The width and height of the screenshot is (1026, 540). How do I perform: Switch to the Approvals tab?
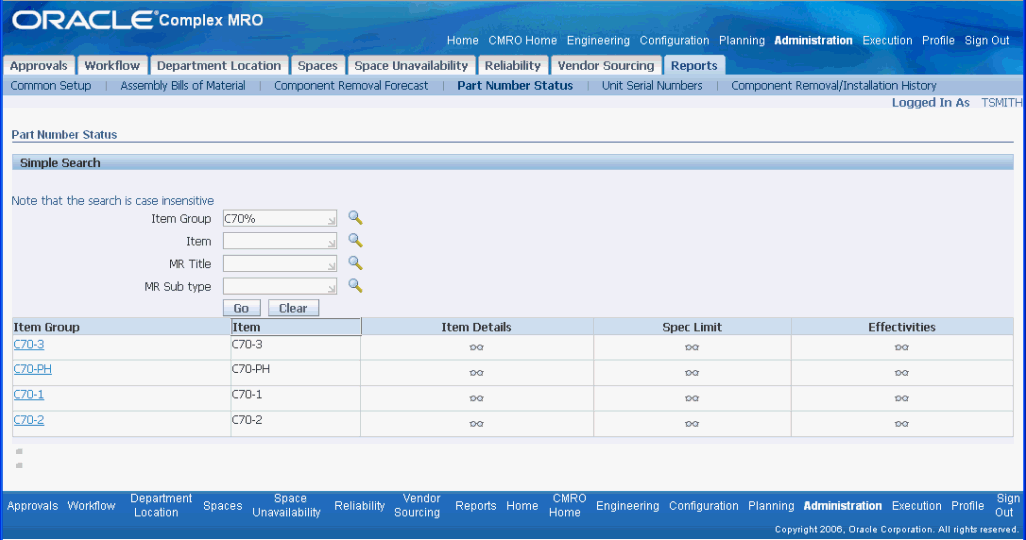click(x=39, y=65)
